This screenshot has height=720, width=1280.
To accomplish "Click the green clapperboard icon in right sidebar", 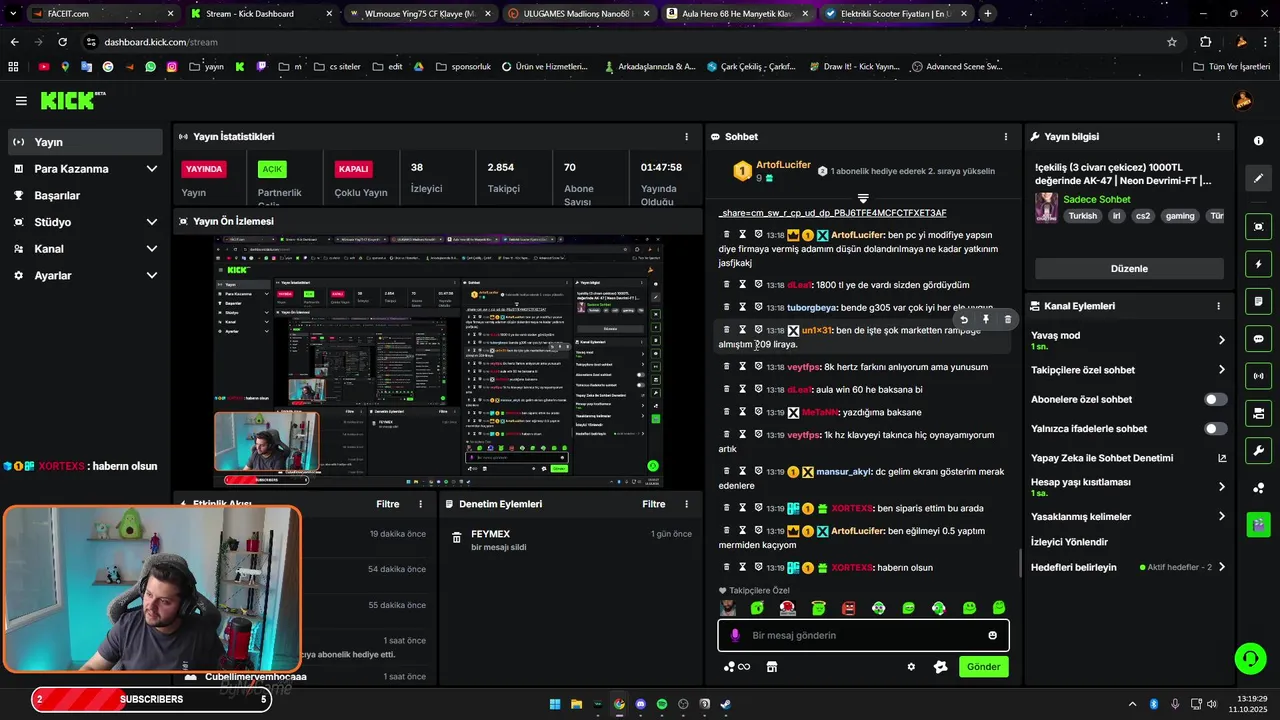I will click(x=1259, y=523).
